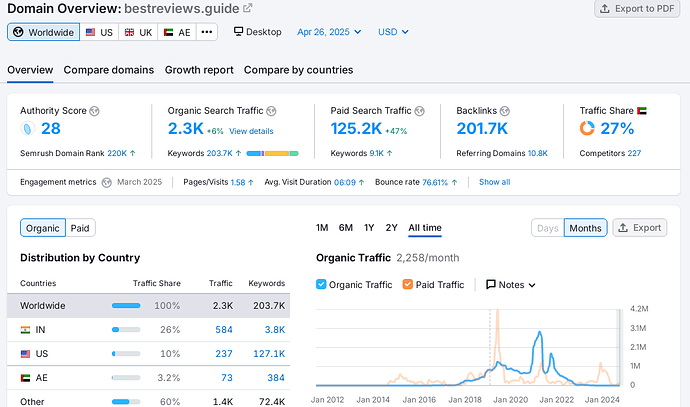Export the traffic chart data
The height and width of the screenshot is (407, 690).
coord(640,228)
